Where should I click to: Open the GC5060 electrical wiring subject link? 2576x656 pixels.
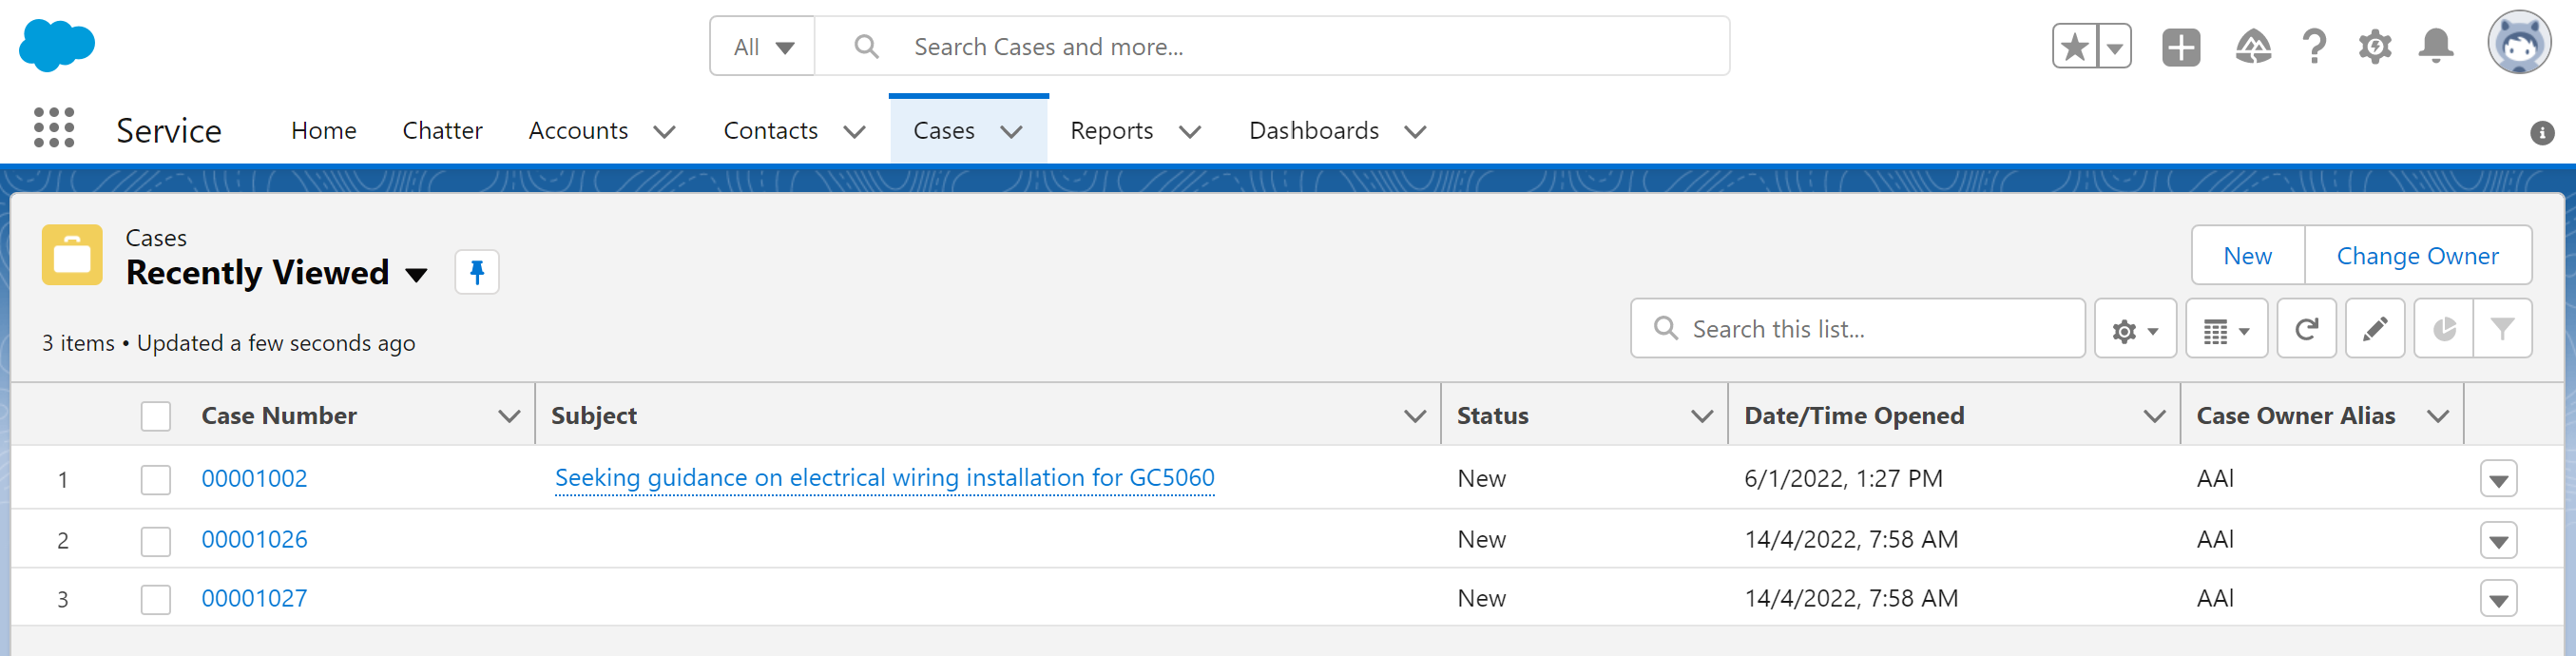[884, 478]
